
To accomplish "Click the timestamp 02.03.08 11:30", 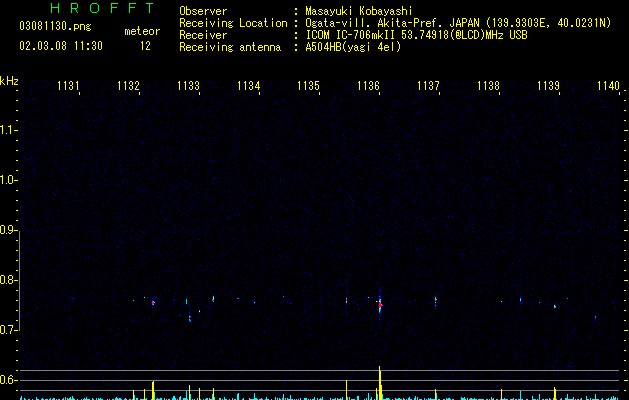I will point(61,46).
